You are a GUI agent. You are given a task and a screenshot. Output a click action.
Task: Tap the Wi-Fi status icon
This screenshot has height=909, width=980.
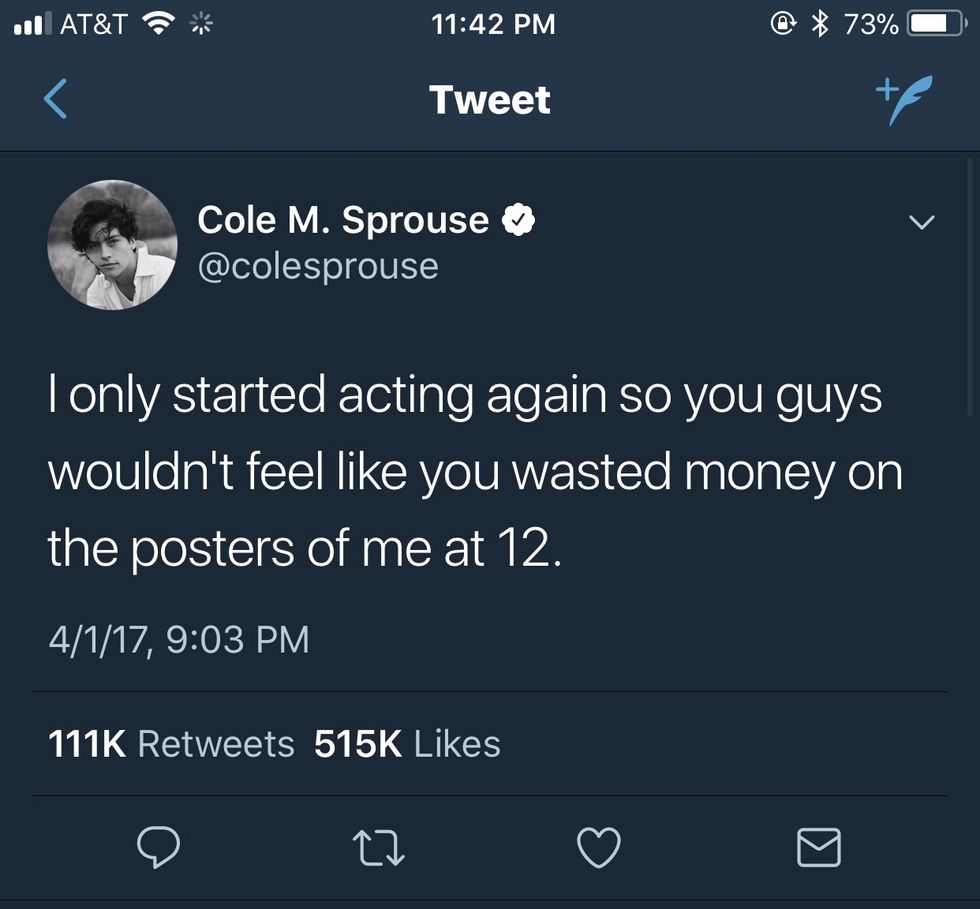[x=157, y=24]
